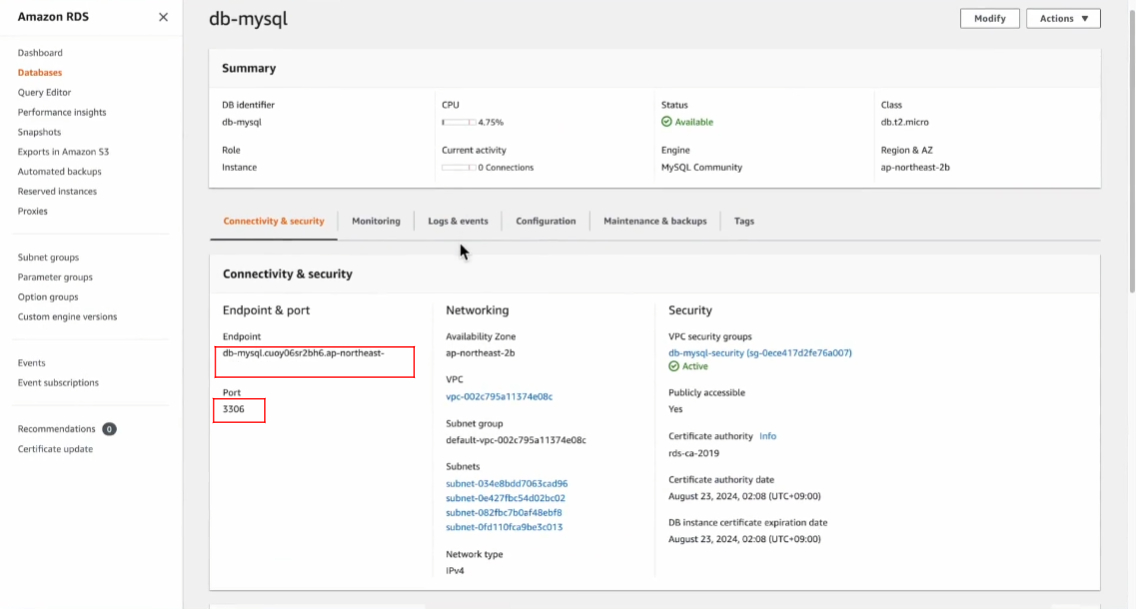Open subnet-082fbc7b0af48ebf8 link
The width and height of the screenshot is (1136, 609).
504,513
